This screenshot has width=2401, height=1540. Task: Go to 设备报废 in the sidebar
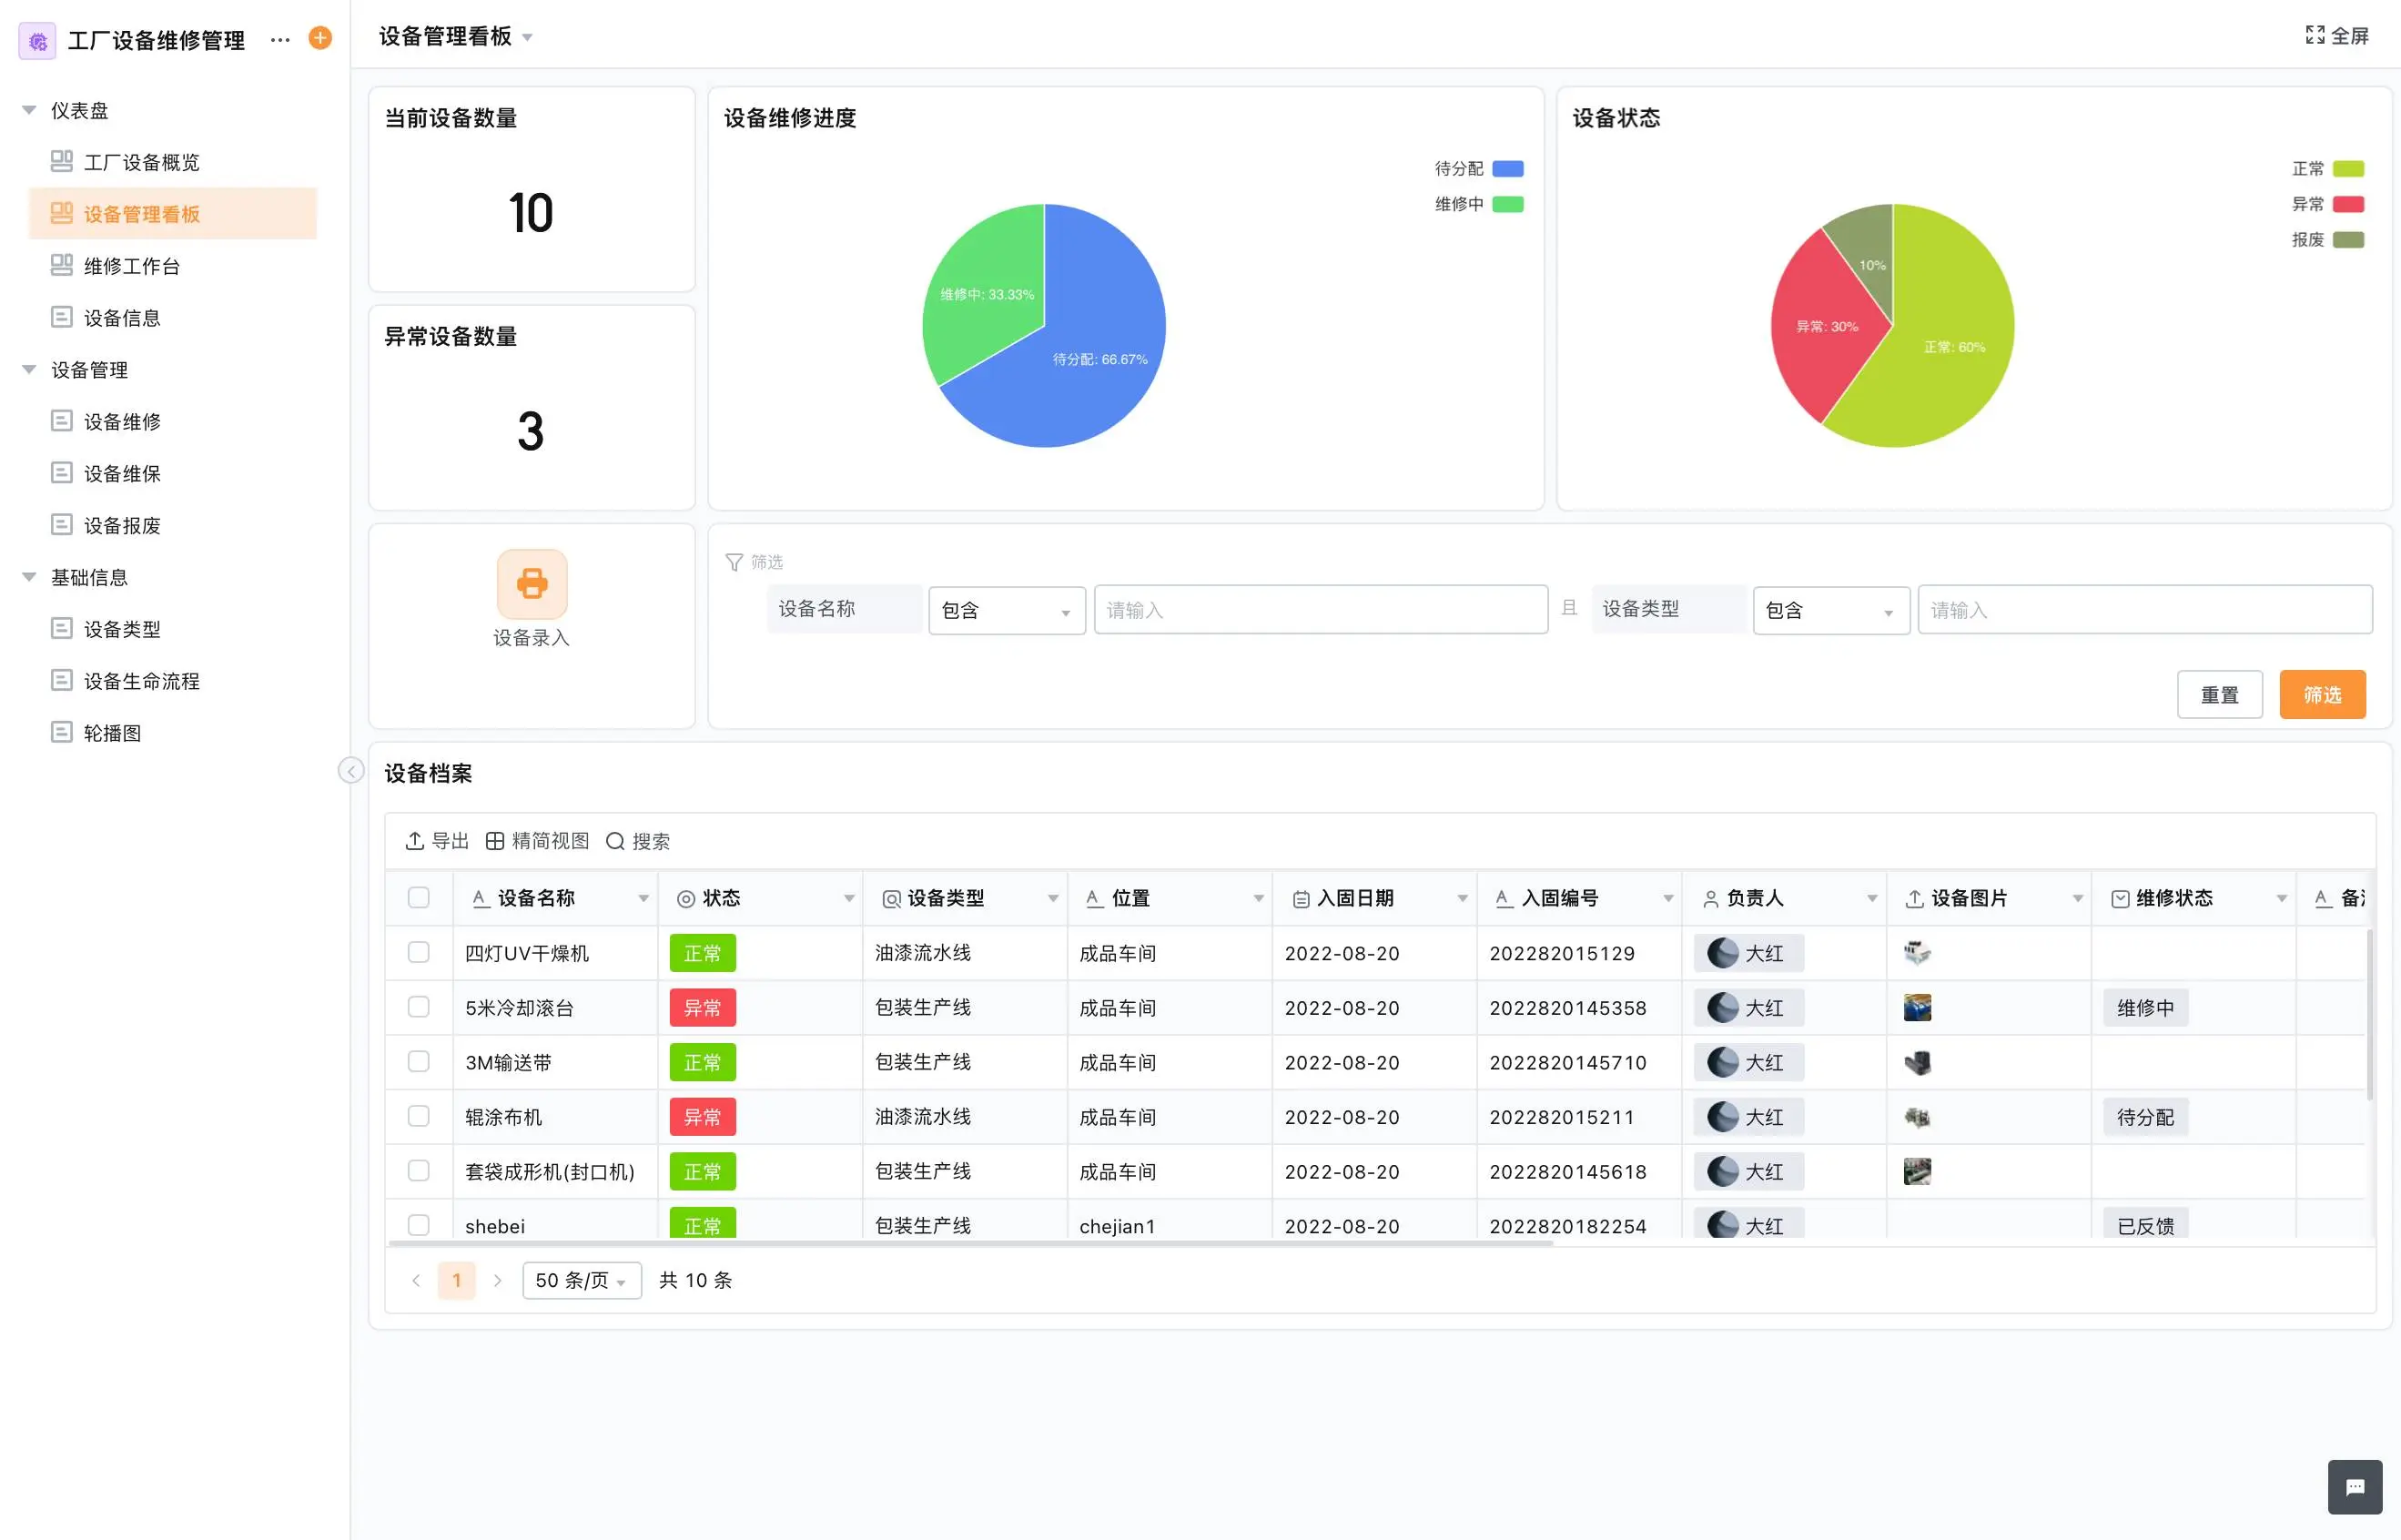coord(122,525)
